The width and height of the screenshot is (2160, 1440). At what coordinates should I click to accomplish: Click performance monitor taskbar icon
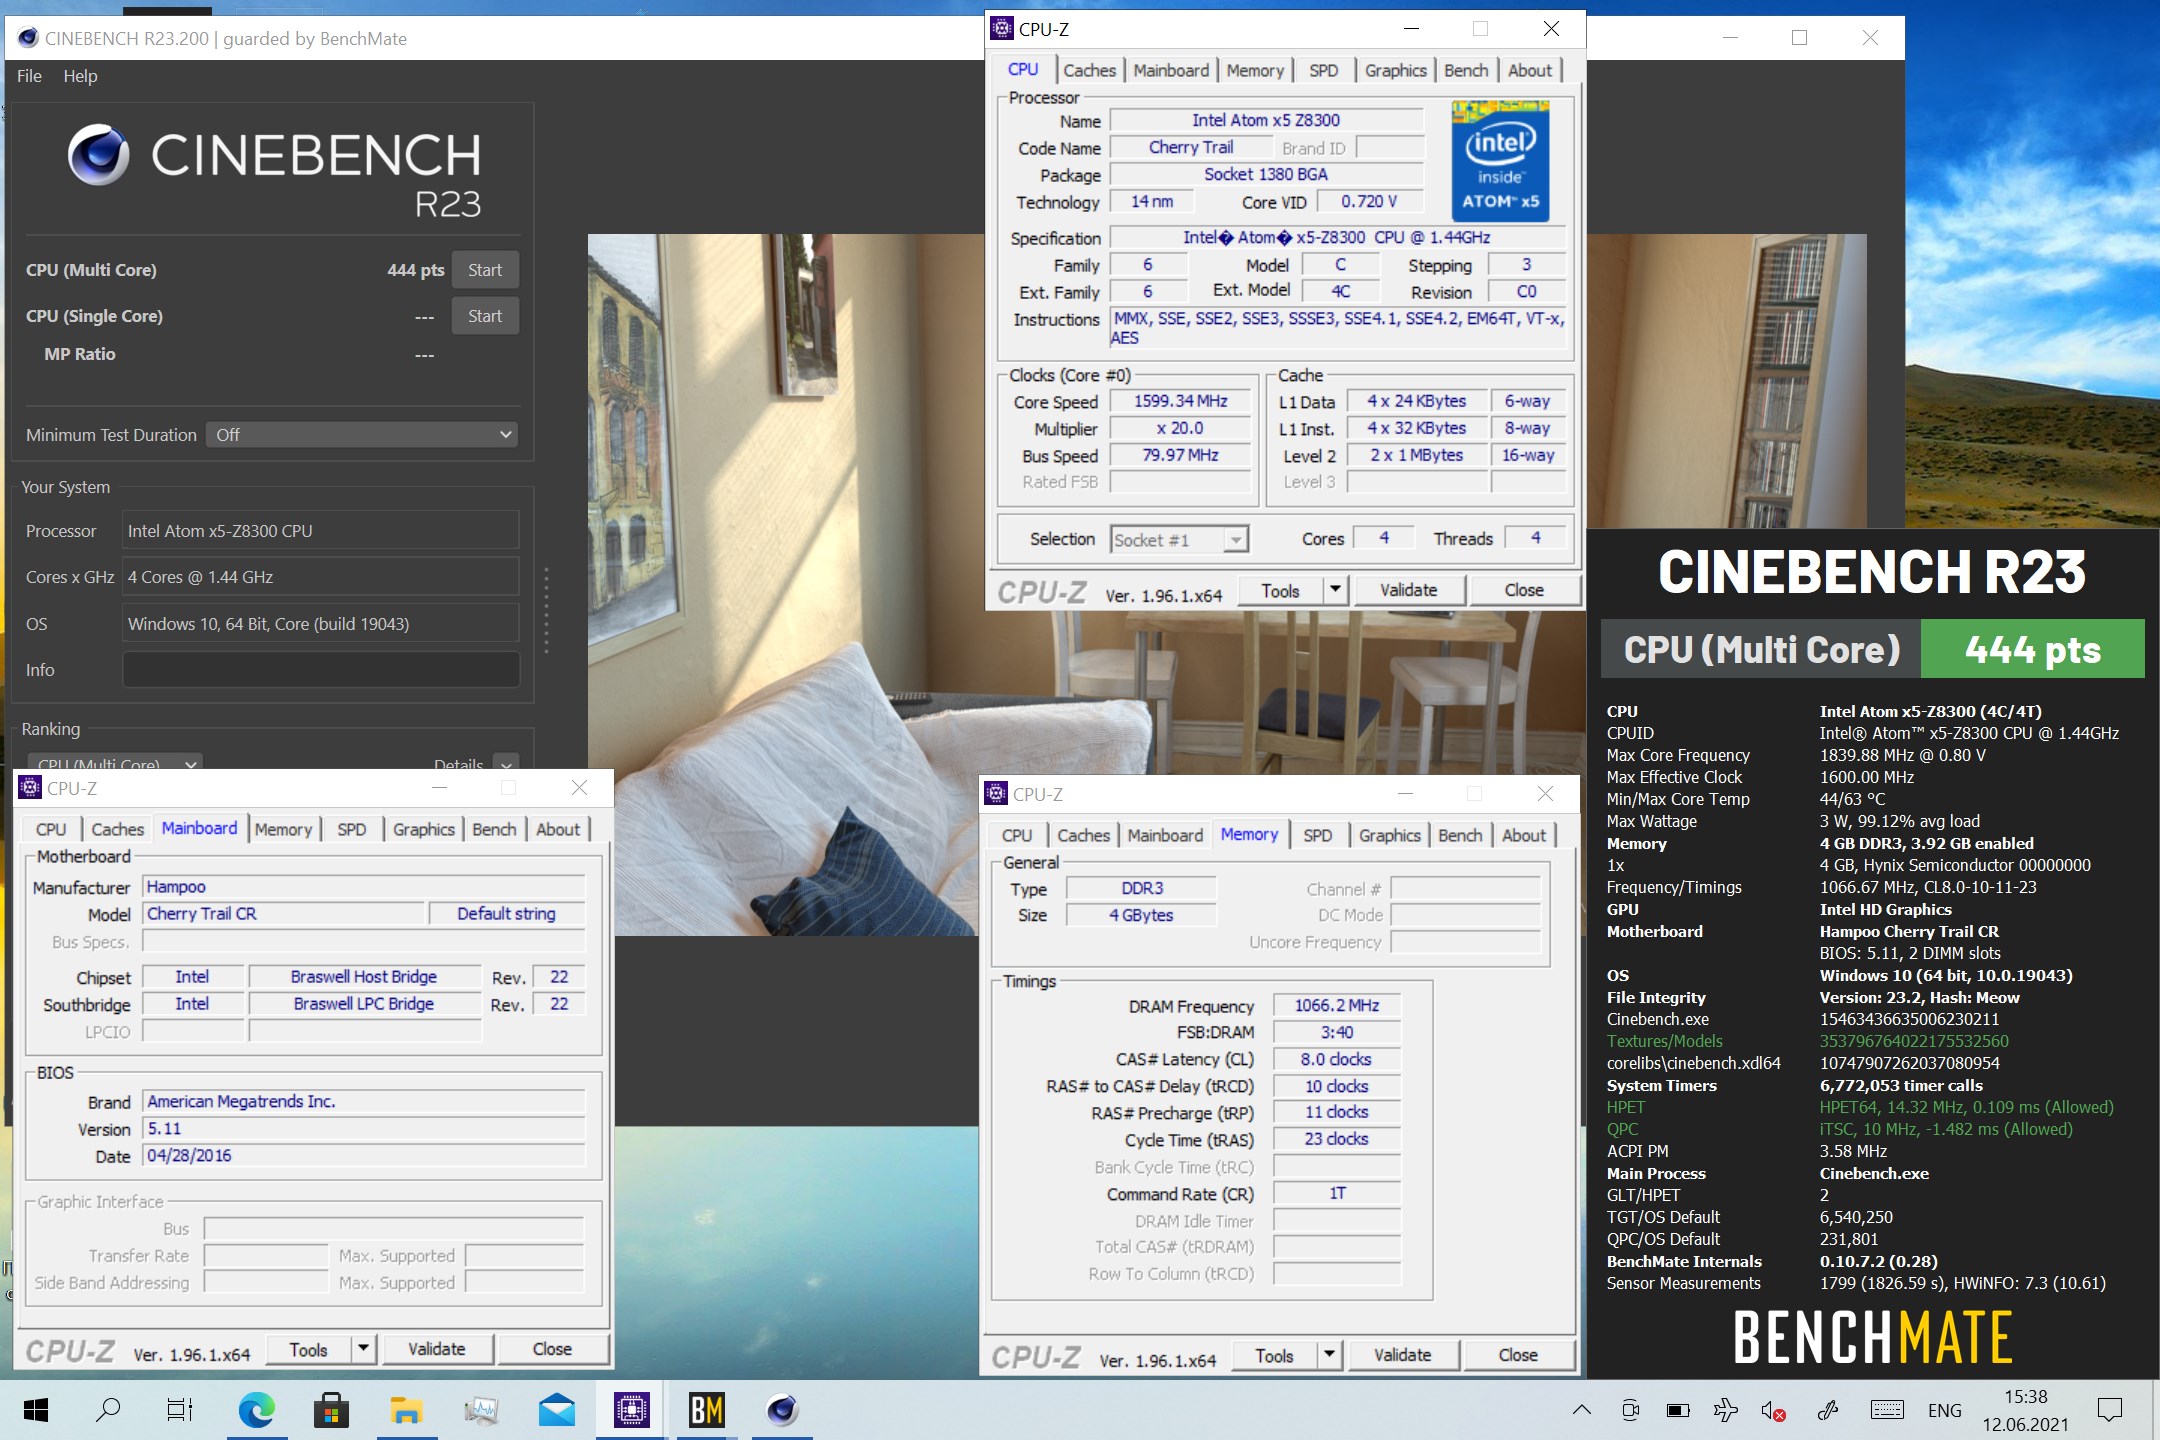(482, 1410)
